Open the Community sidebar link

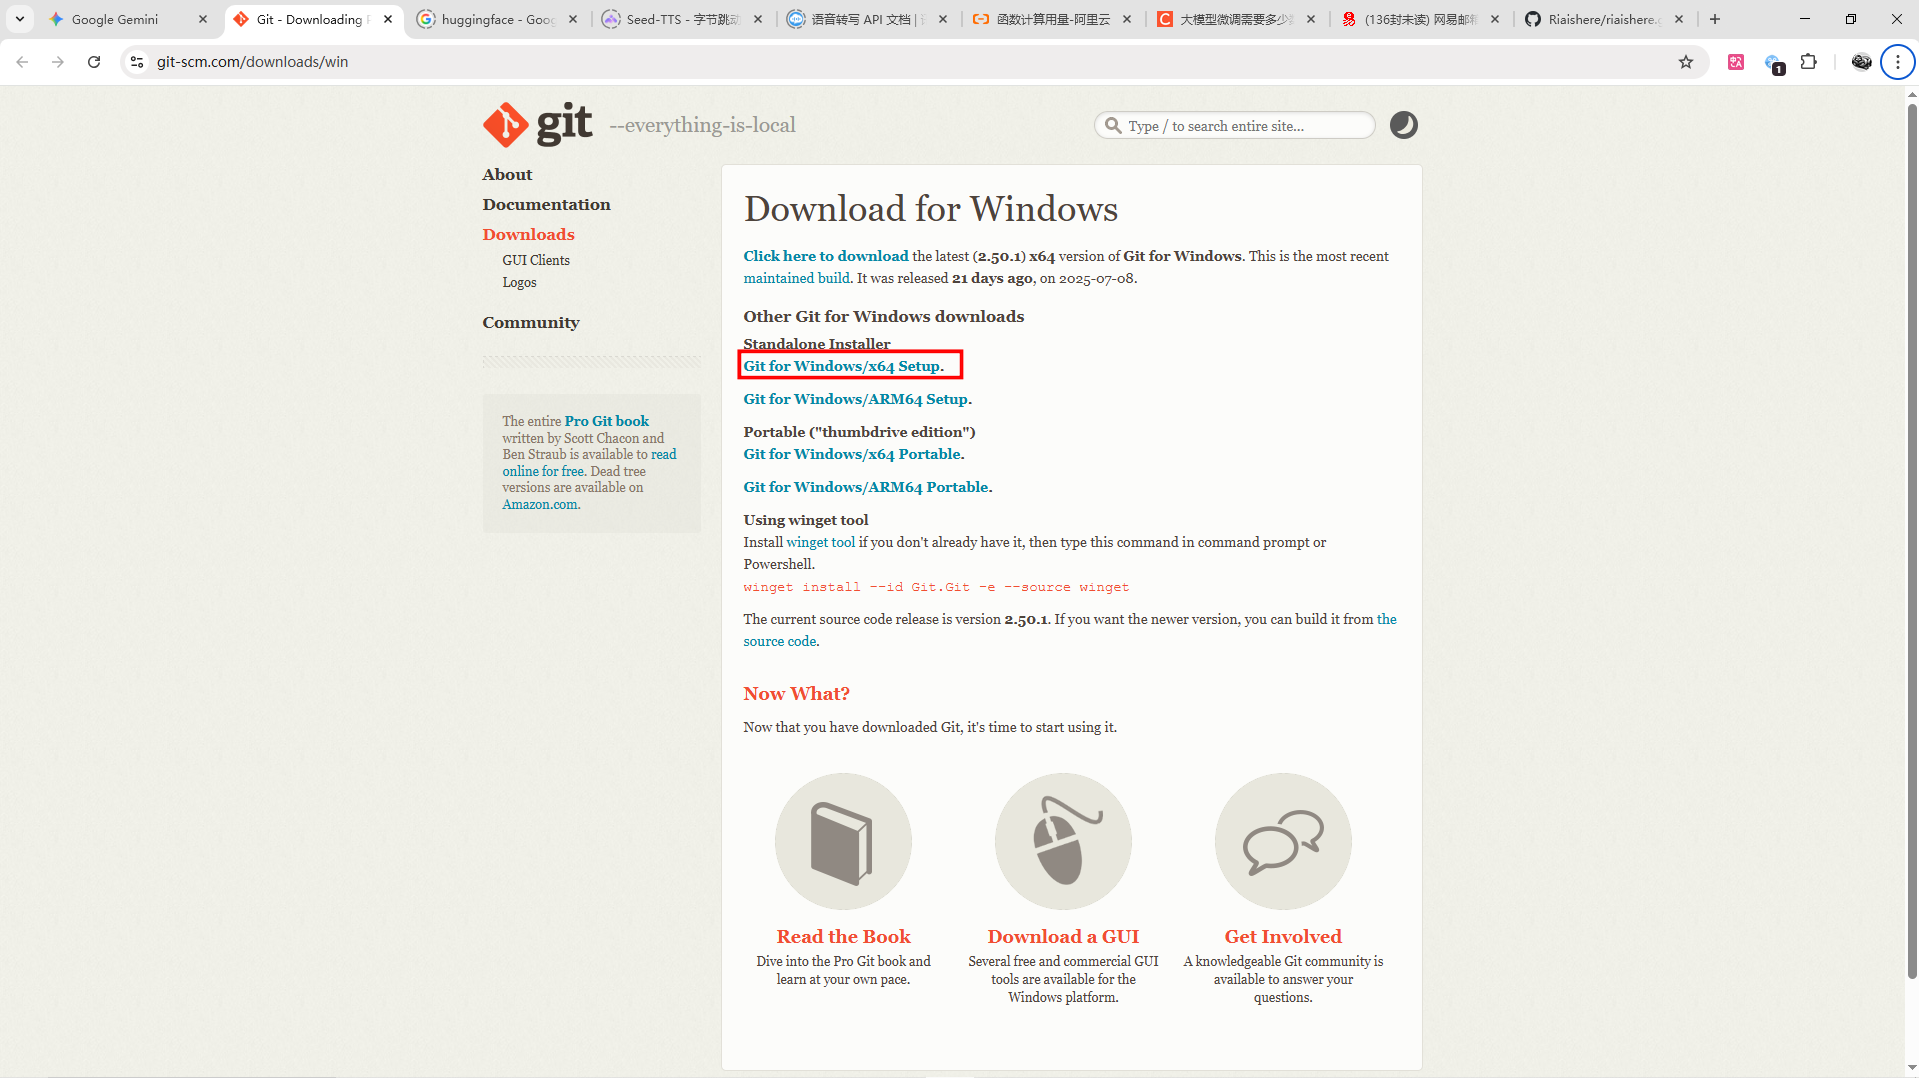(x=530, y=322)
